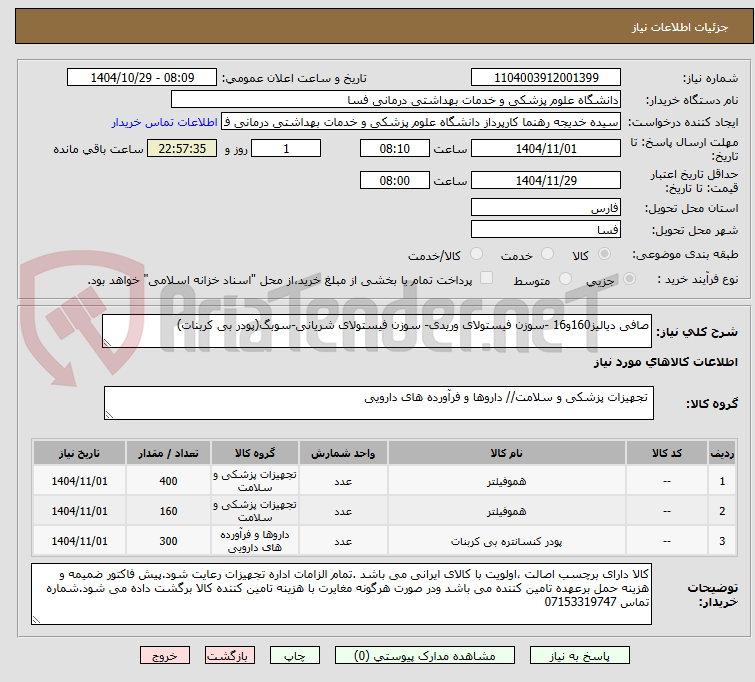
Task: Click the خروج exit button
Action: (x=165, y=657)
